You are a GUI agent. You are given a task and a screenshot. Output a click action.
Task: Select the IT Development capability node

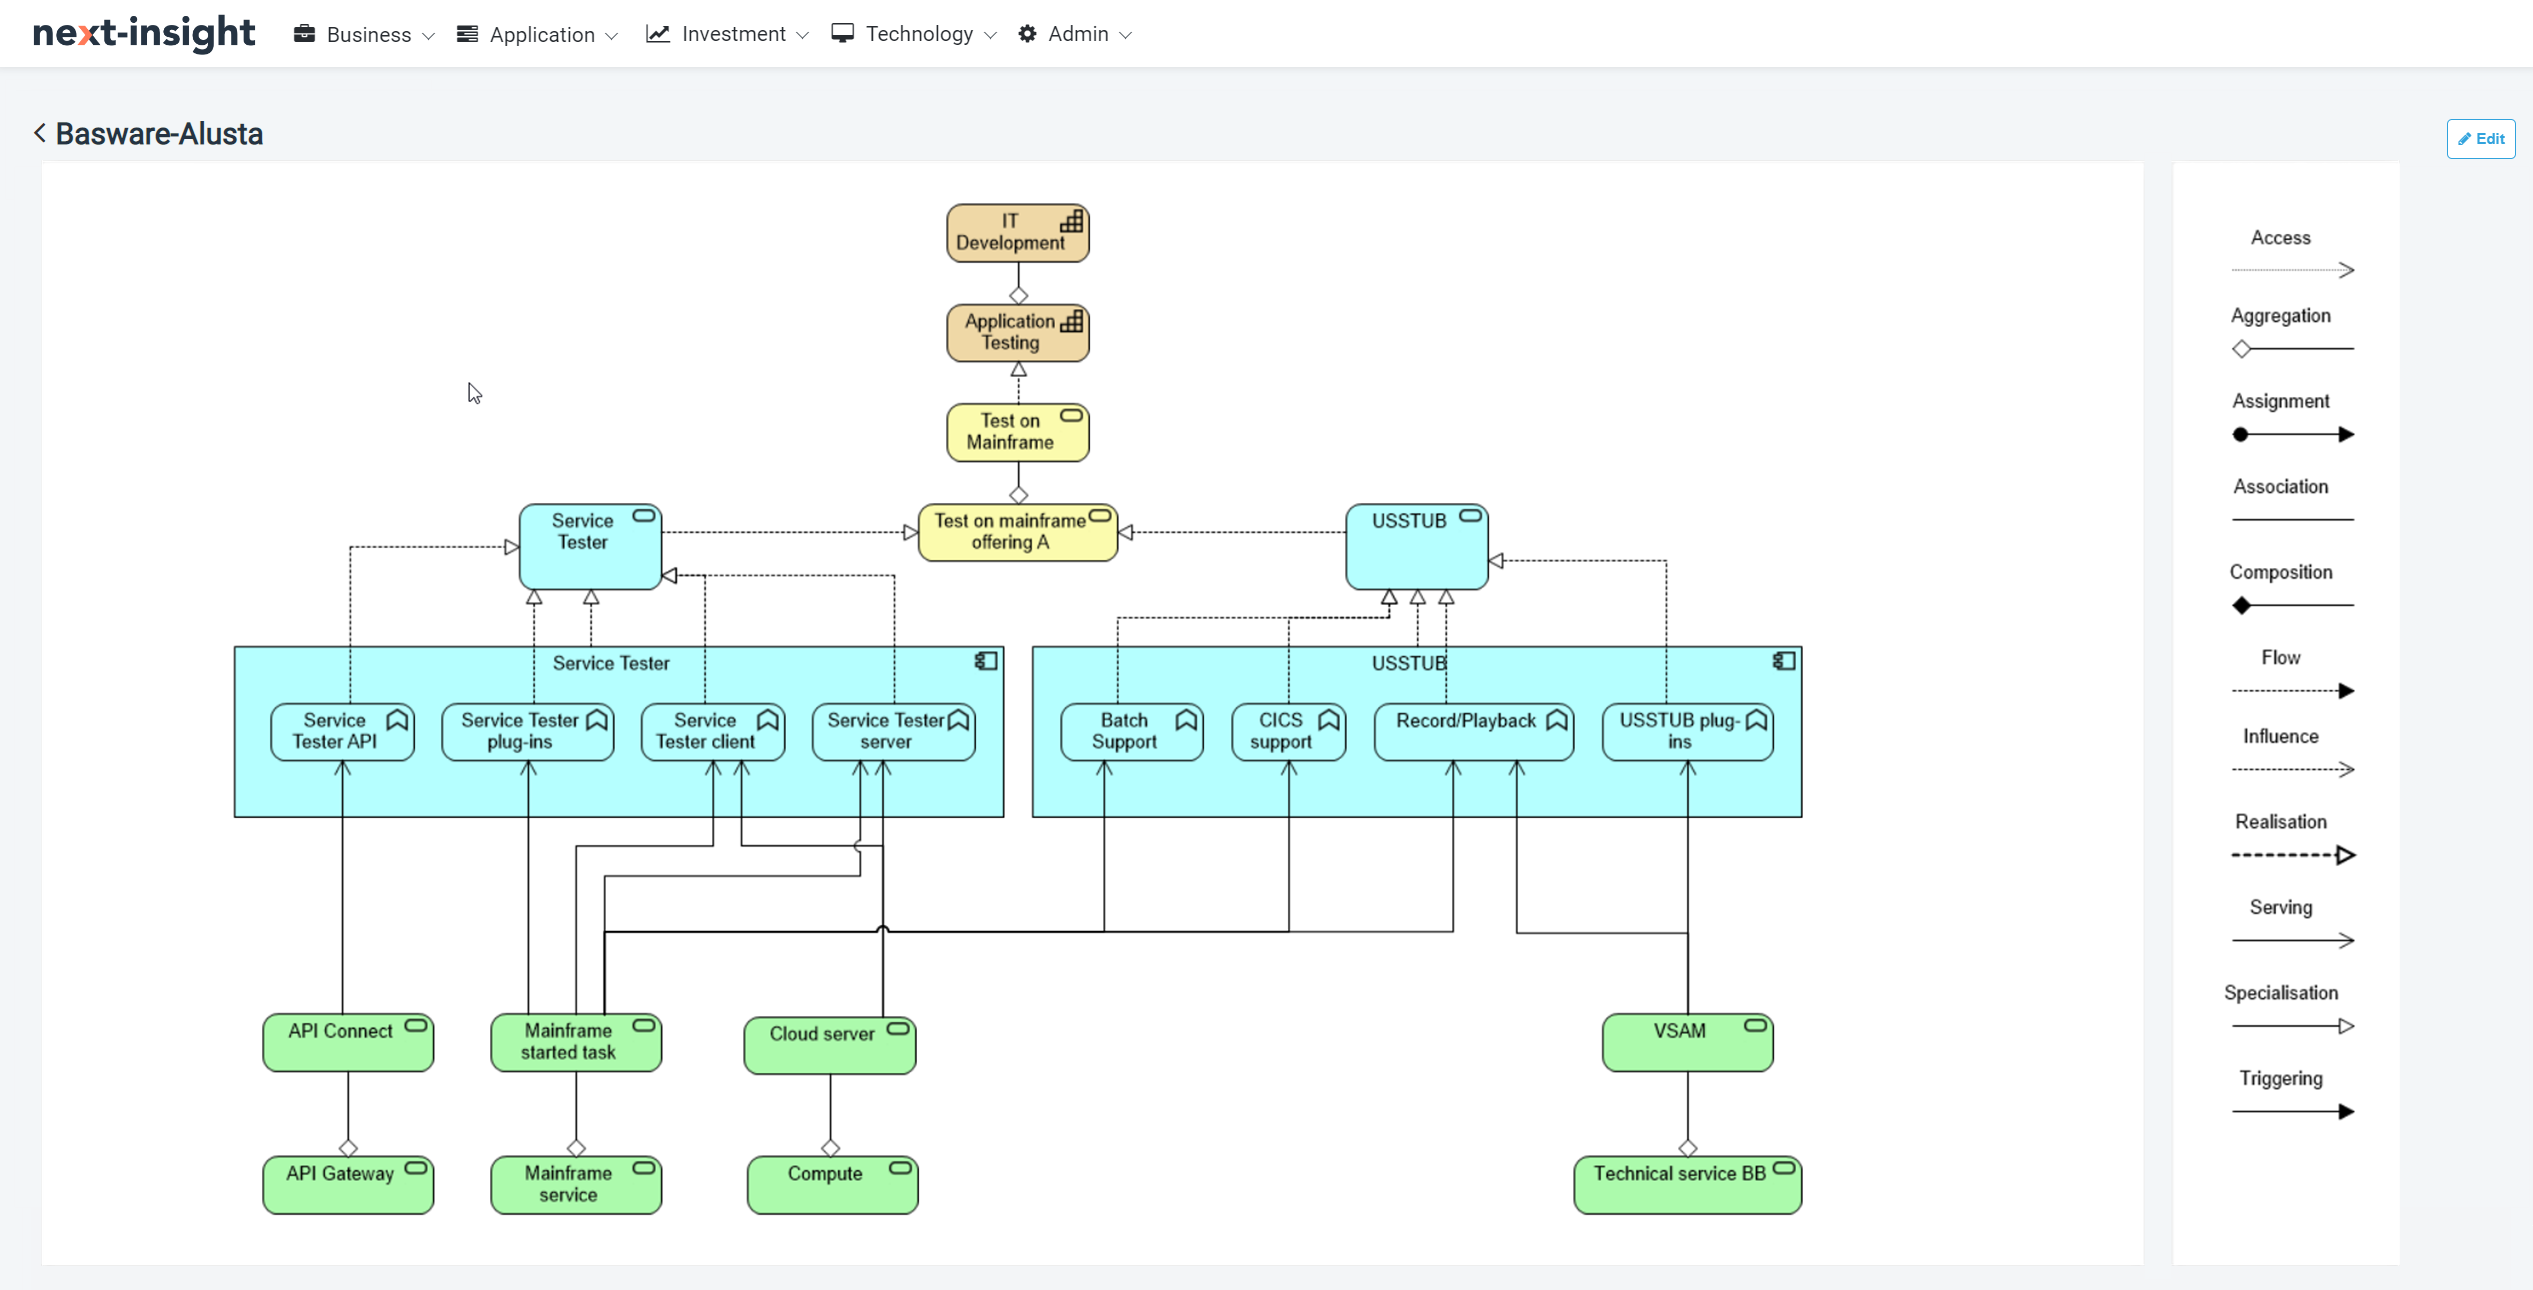coord(1017,233)
